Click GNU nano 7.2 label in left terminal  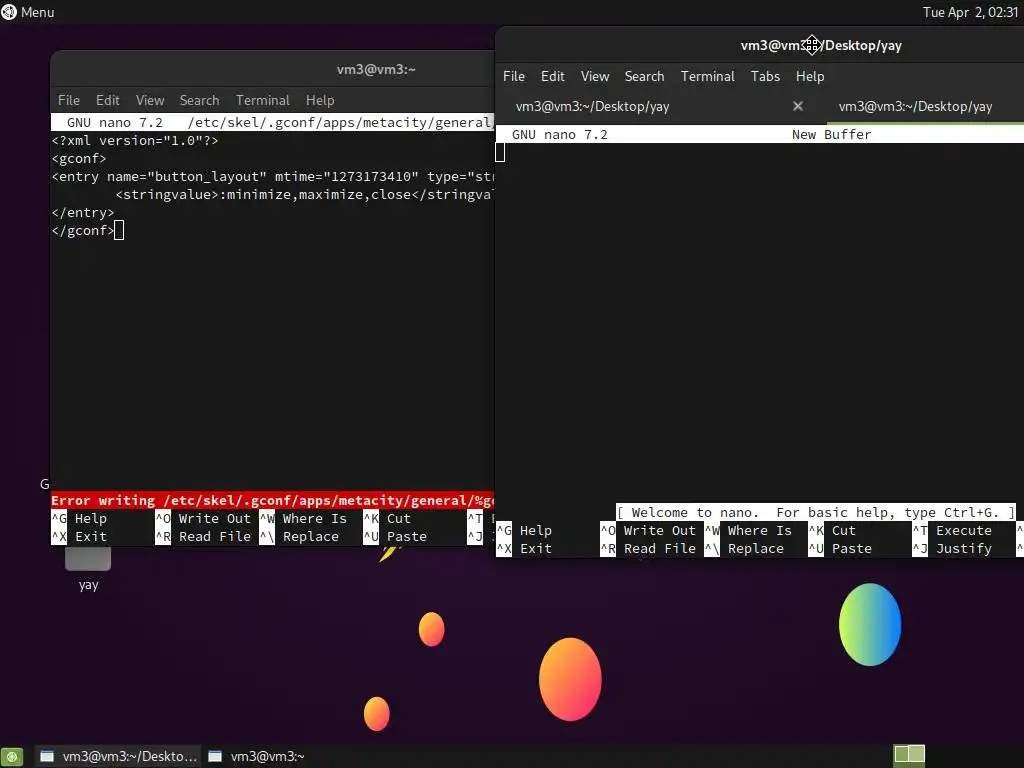pyautogui.click(x=115, y=122)
